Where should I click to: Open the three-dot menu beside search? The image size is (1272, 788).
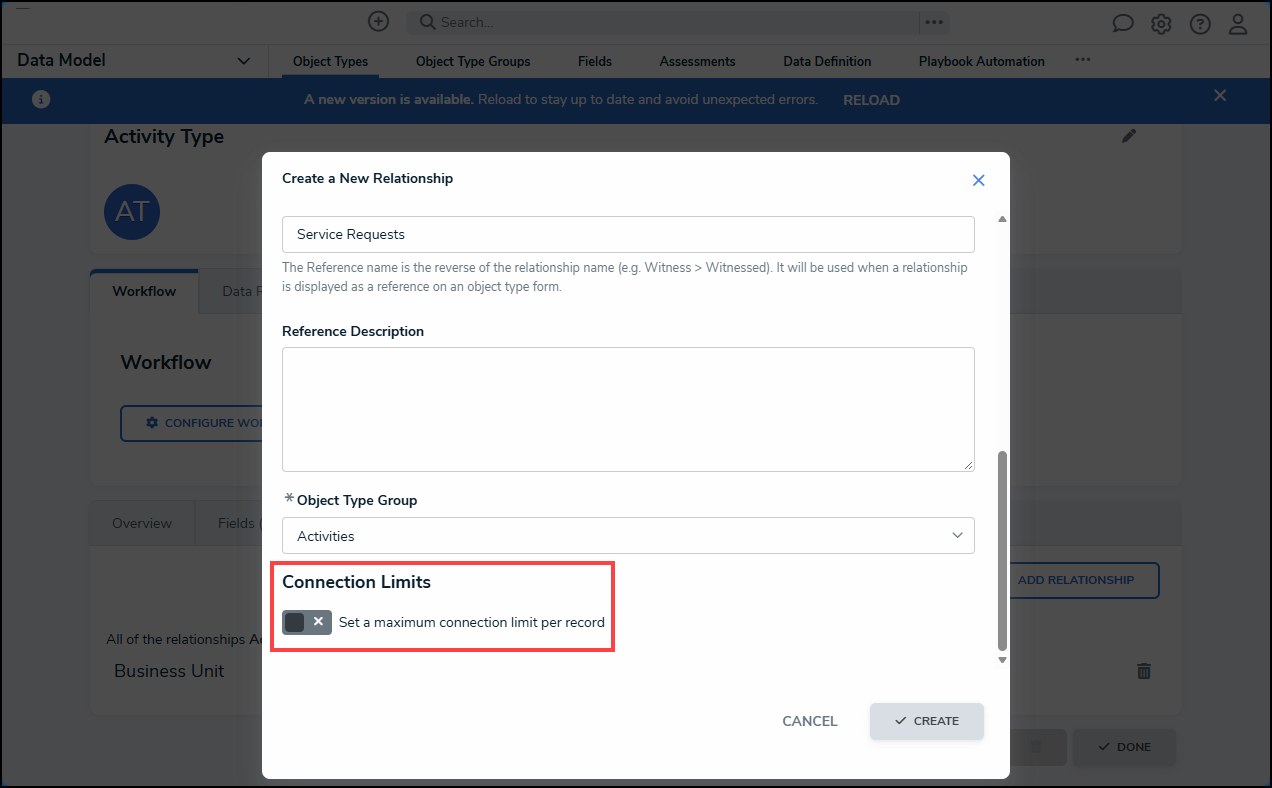pos(934,22)
